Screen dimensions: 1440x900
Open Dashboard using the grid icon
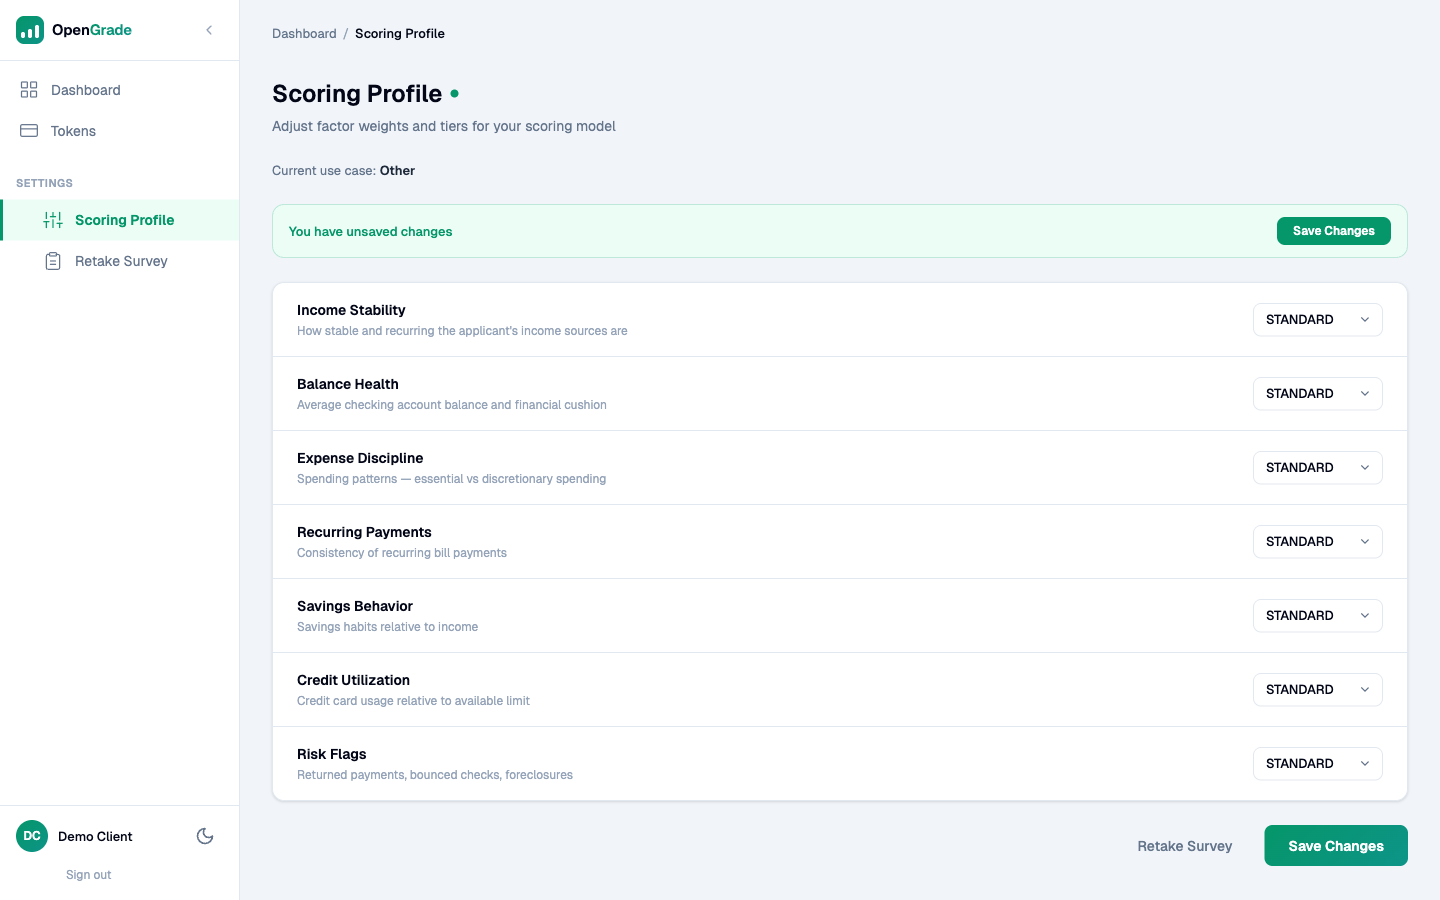[28, 89]
